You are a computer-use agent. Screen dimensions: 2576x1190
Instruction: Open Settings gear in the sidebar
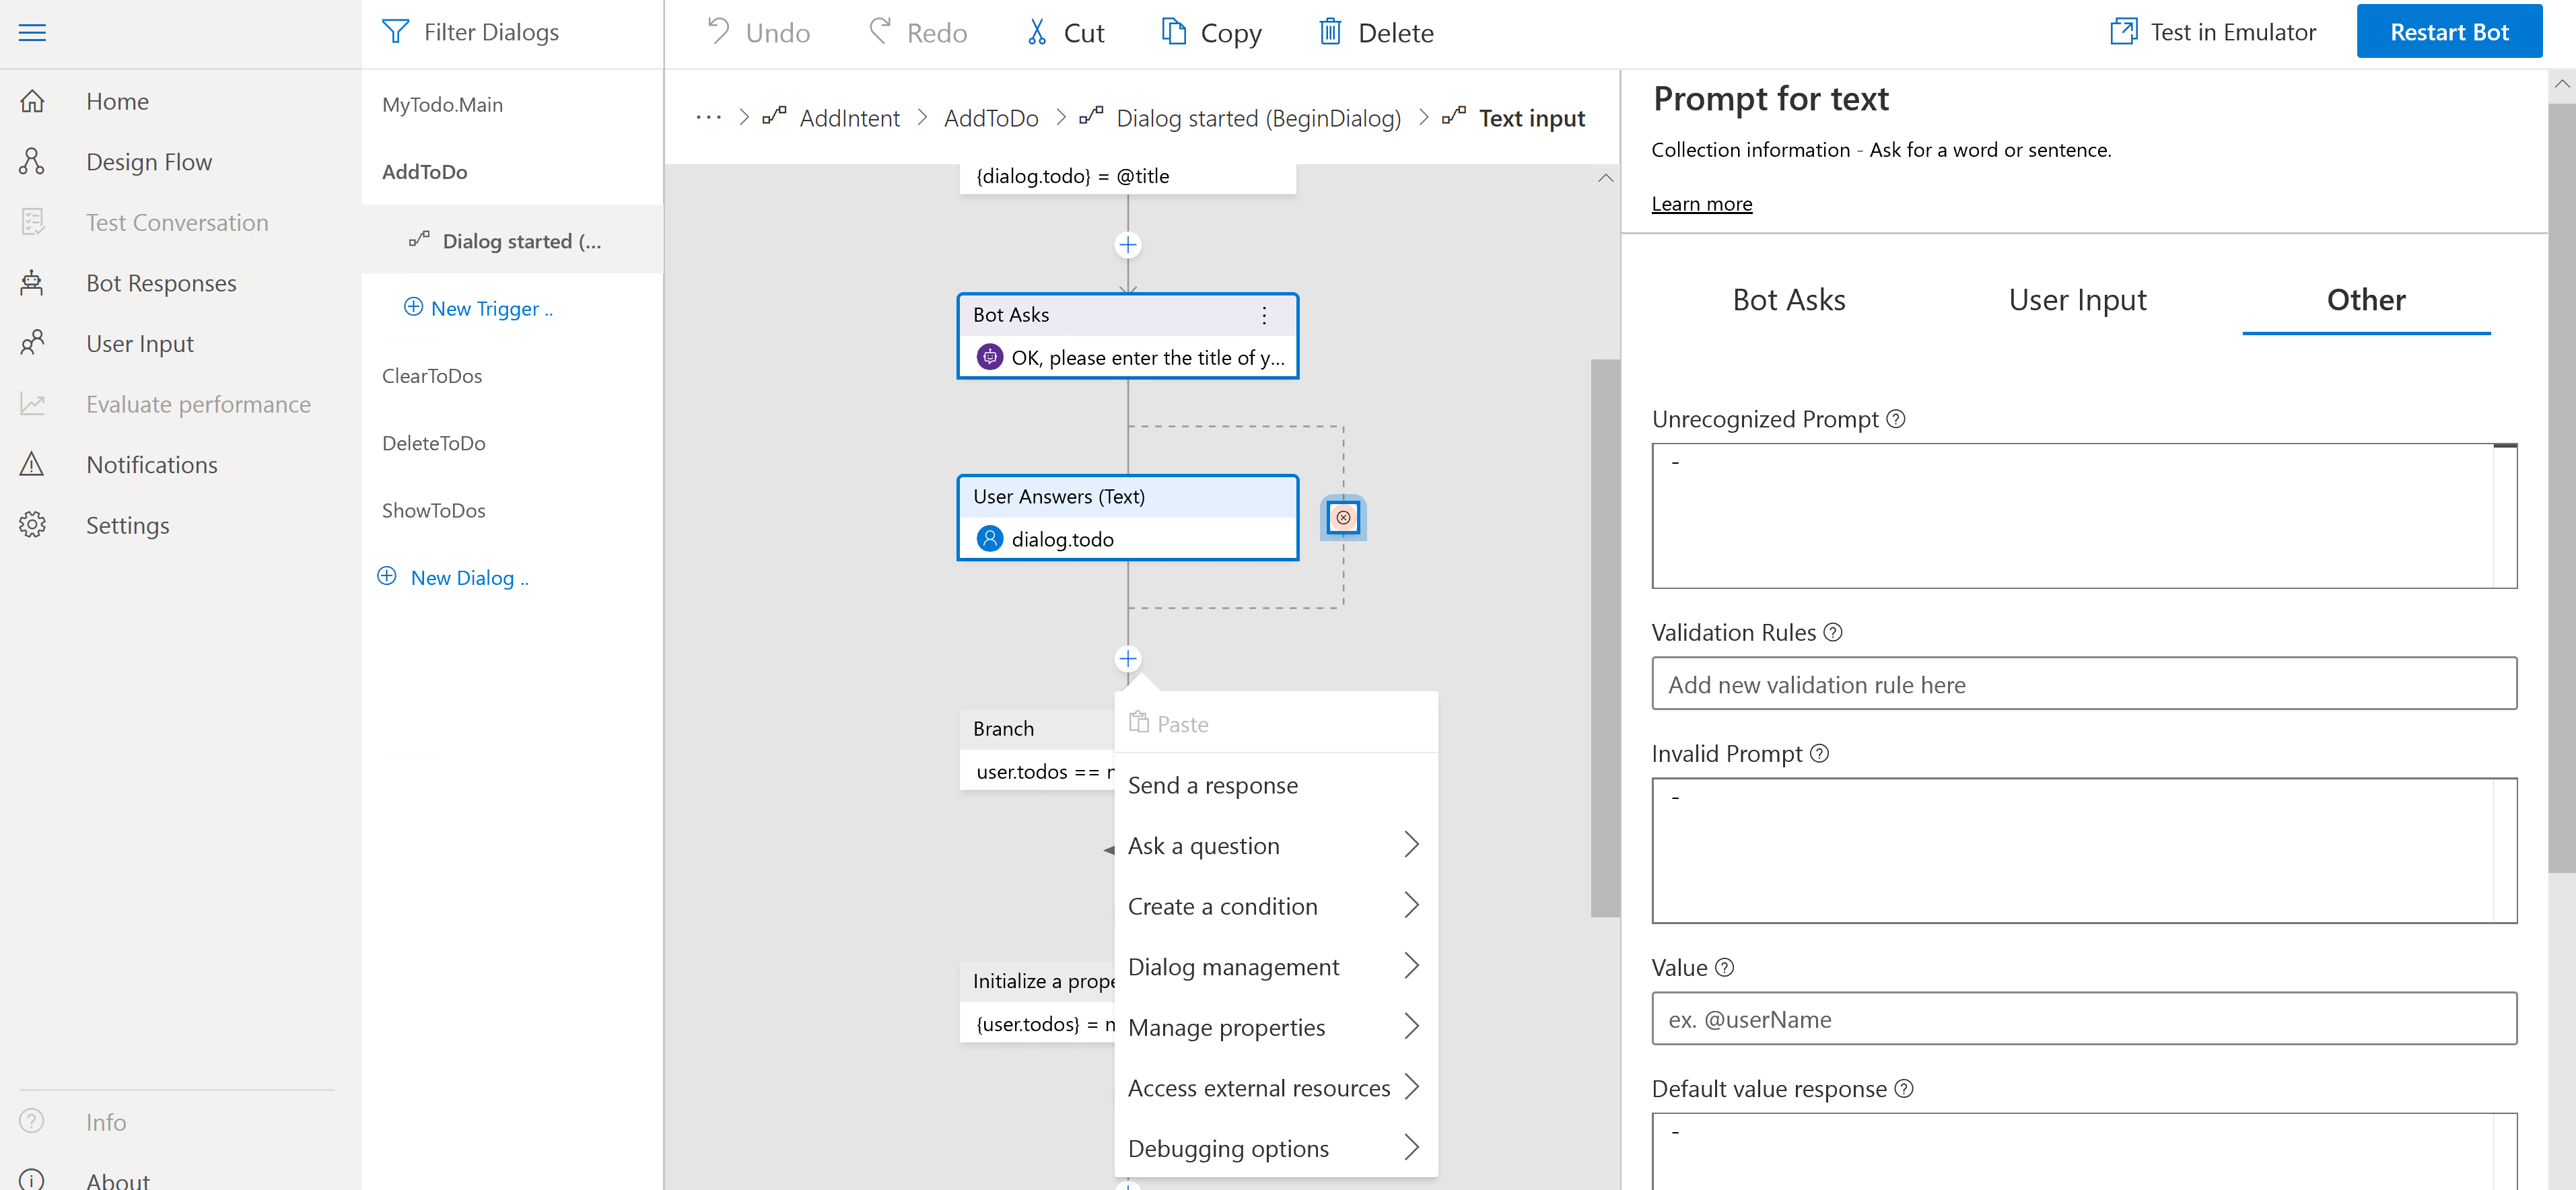pos(32,525)
